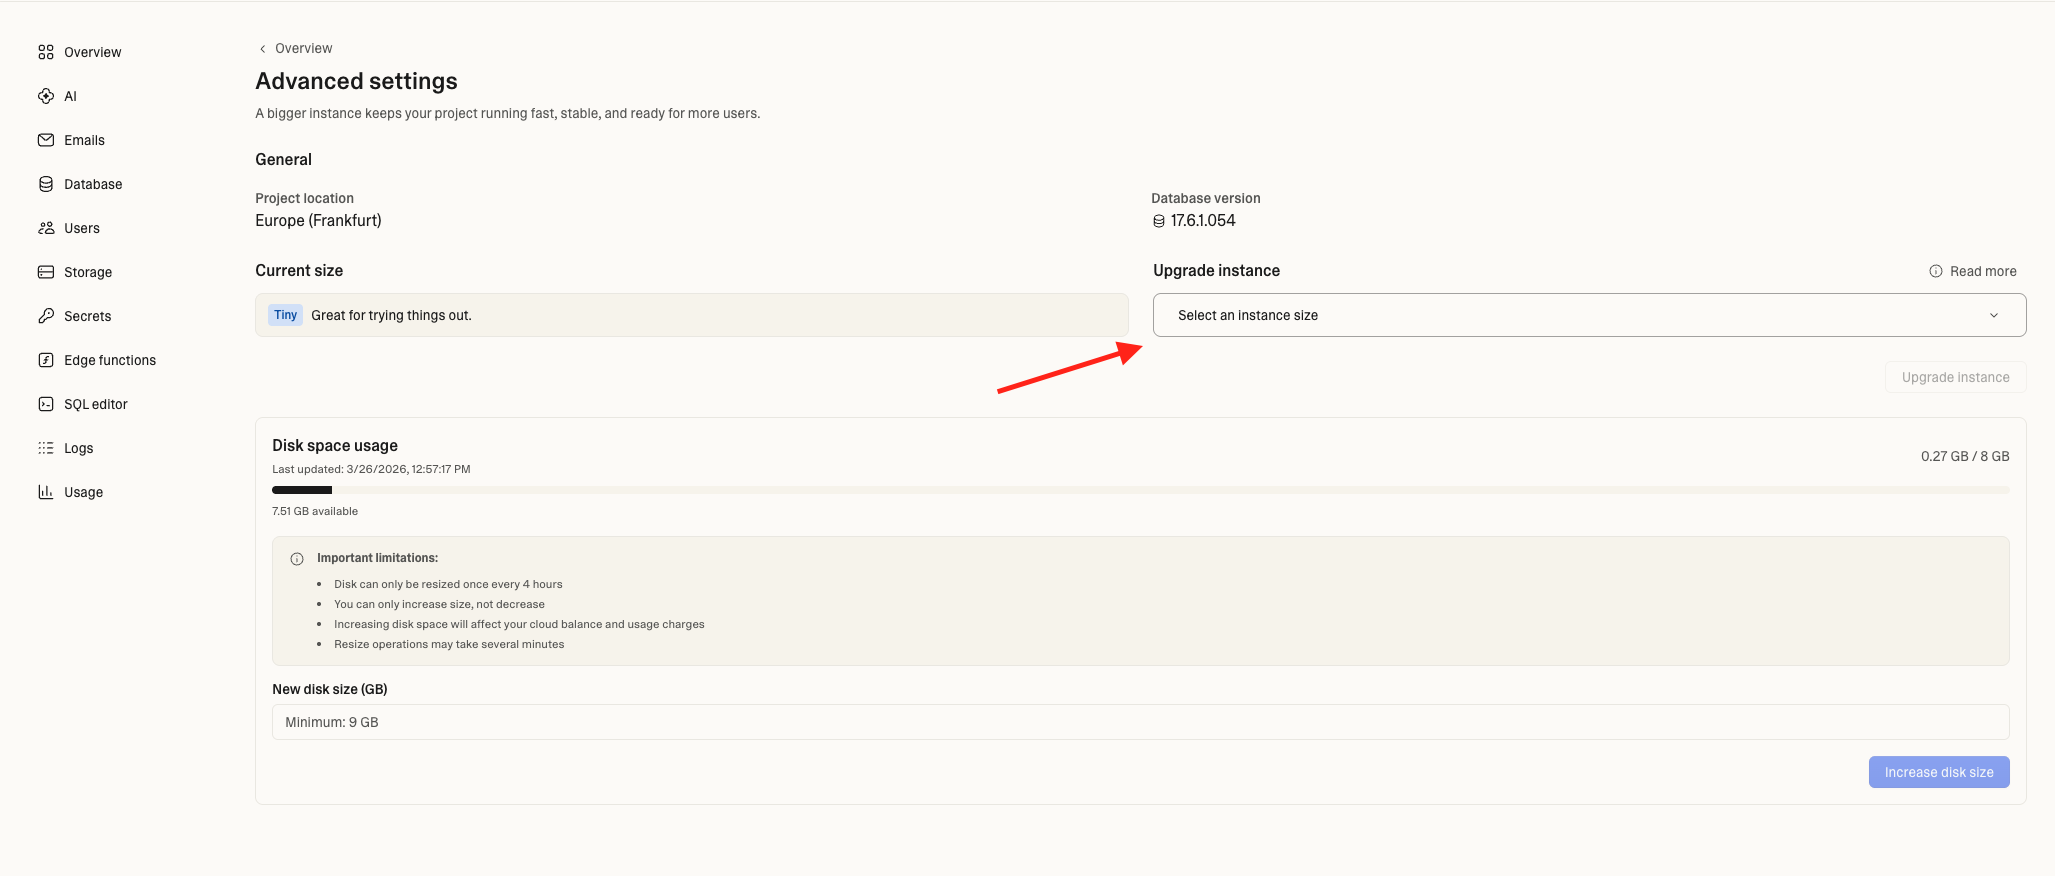Screen dimensions: 2055x876
Task: Click the database icon next to version 17.6.1.054
Action: pyautogui.click(x=1159, y=221)
